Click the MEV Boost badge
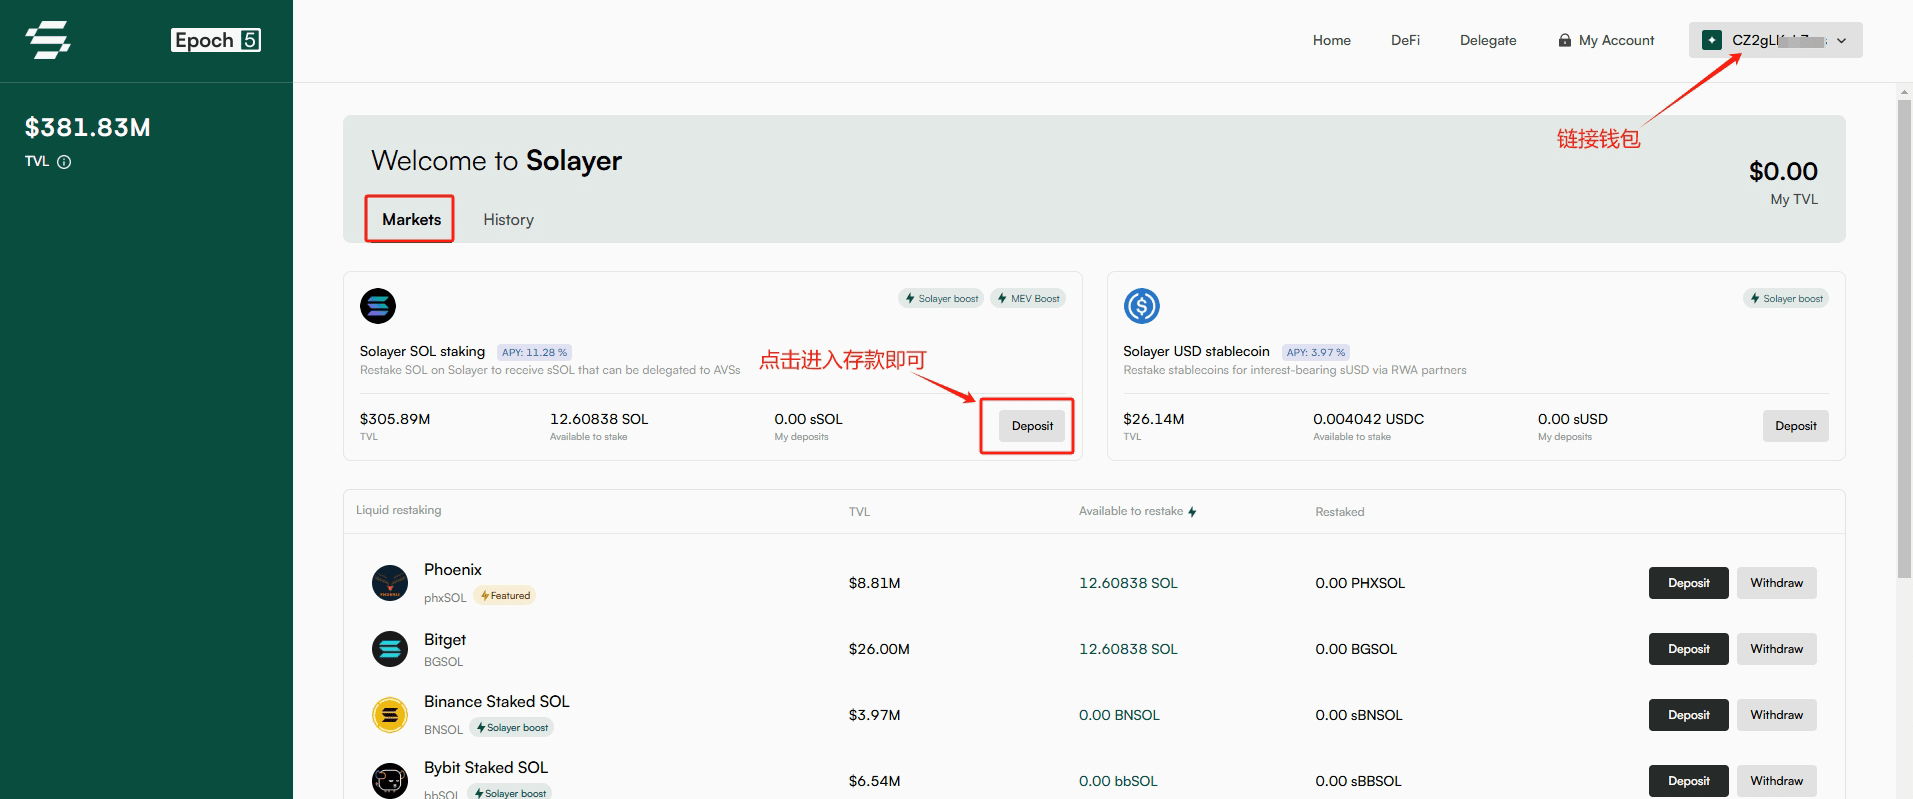 pyautogui.click(x=1028, y=298)
